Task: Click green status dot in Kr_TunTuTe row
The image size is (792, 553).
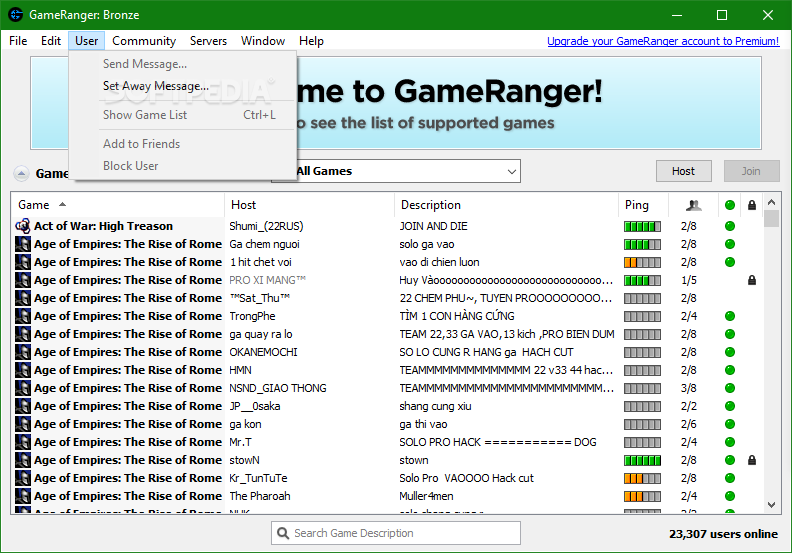Action: 729,478
